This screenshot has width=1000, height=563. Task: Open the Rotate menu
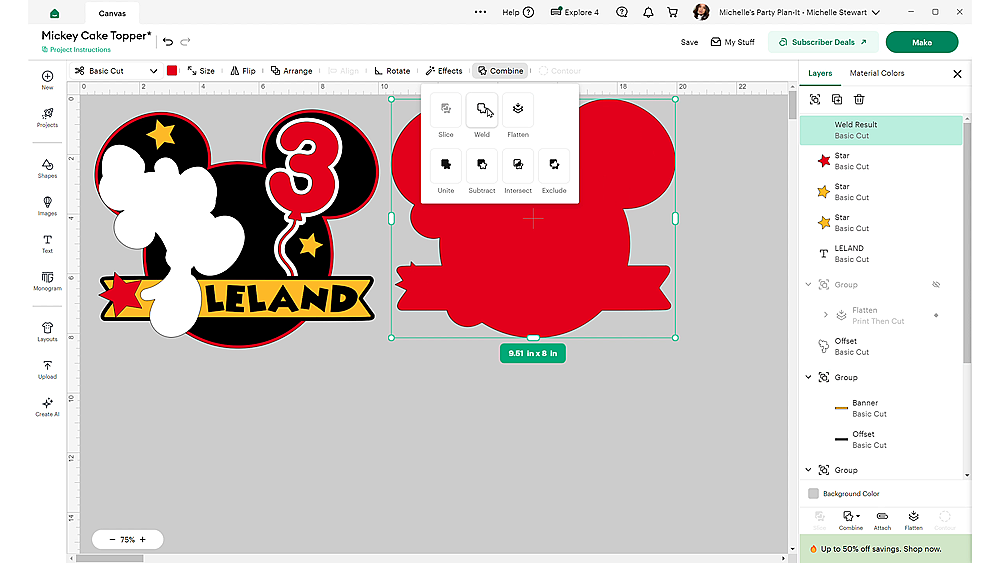click(392, 71)
